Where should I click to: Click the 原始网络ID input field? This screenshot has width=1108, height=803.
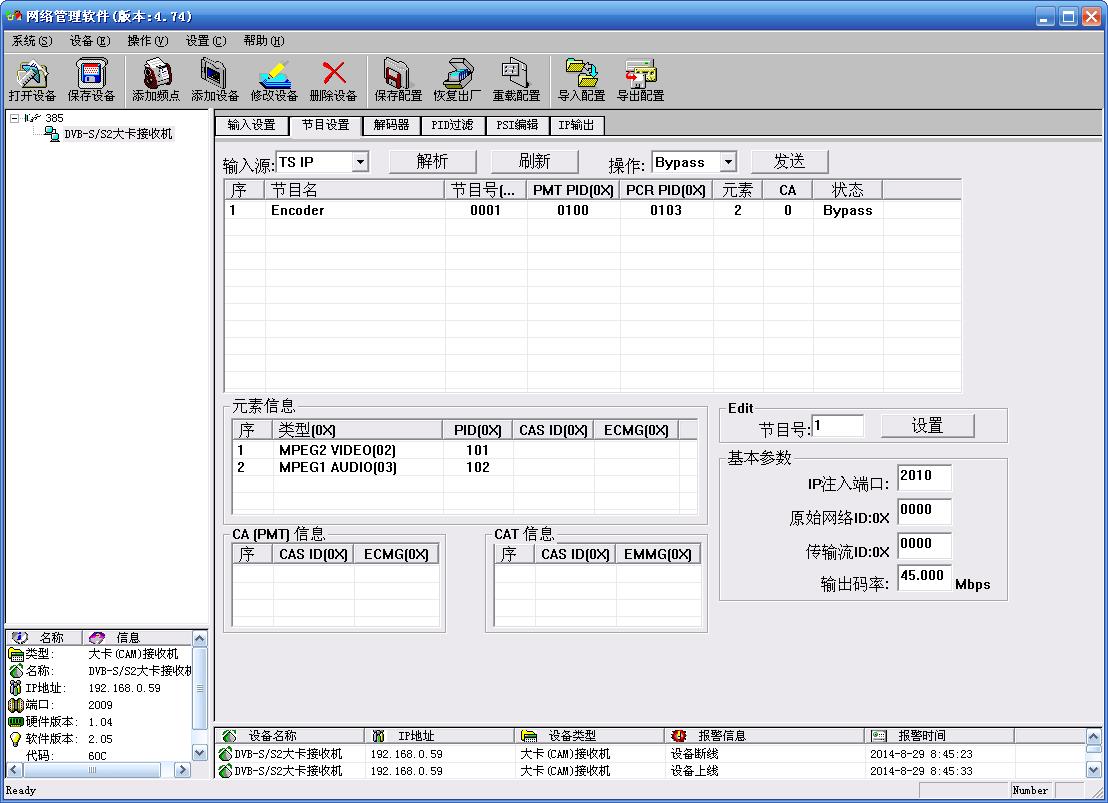[x=924, y=511]
